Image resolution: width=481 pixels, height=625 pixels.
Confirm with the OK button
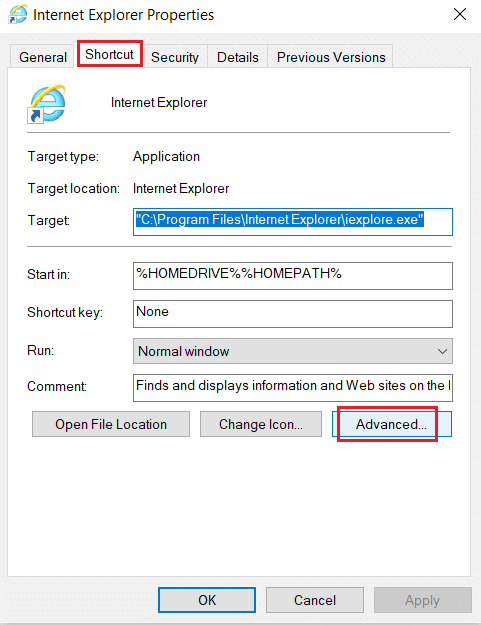[x=207, y=600]
